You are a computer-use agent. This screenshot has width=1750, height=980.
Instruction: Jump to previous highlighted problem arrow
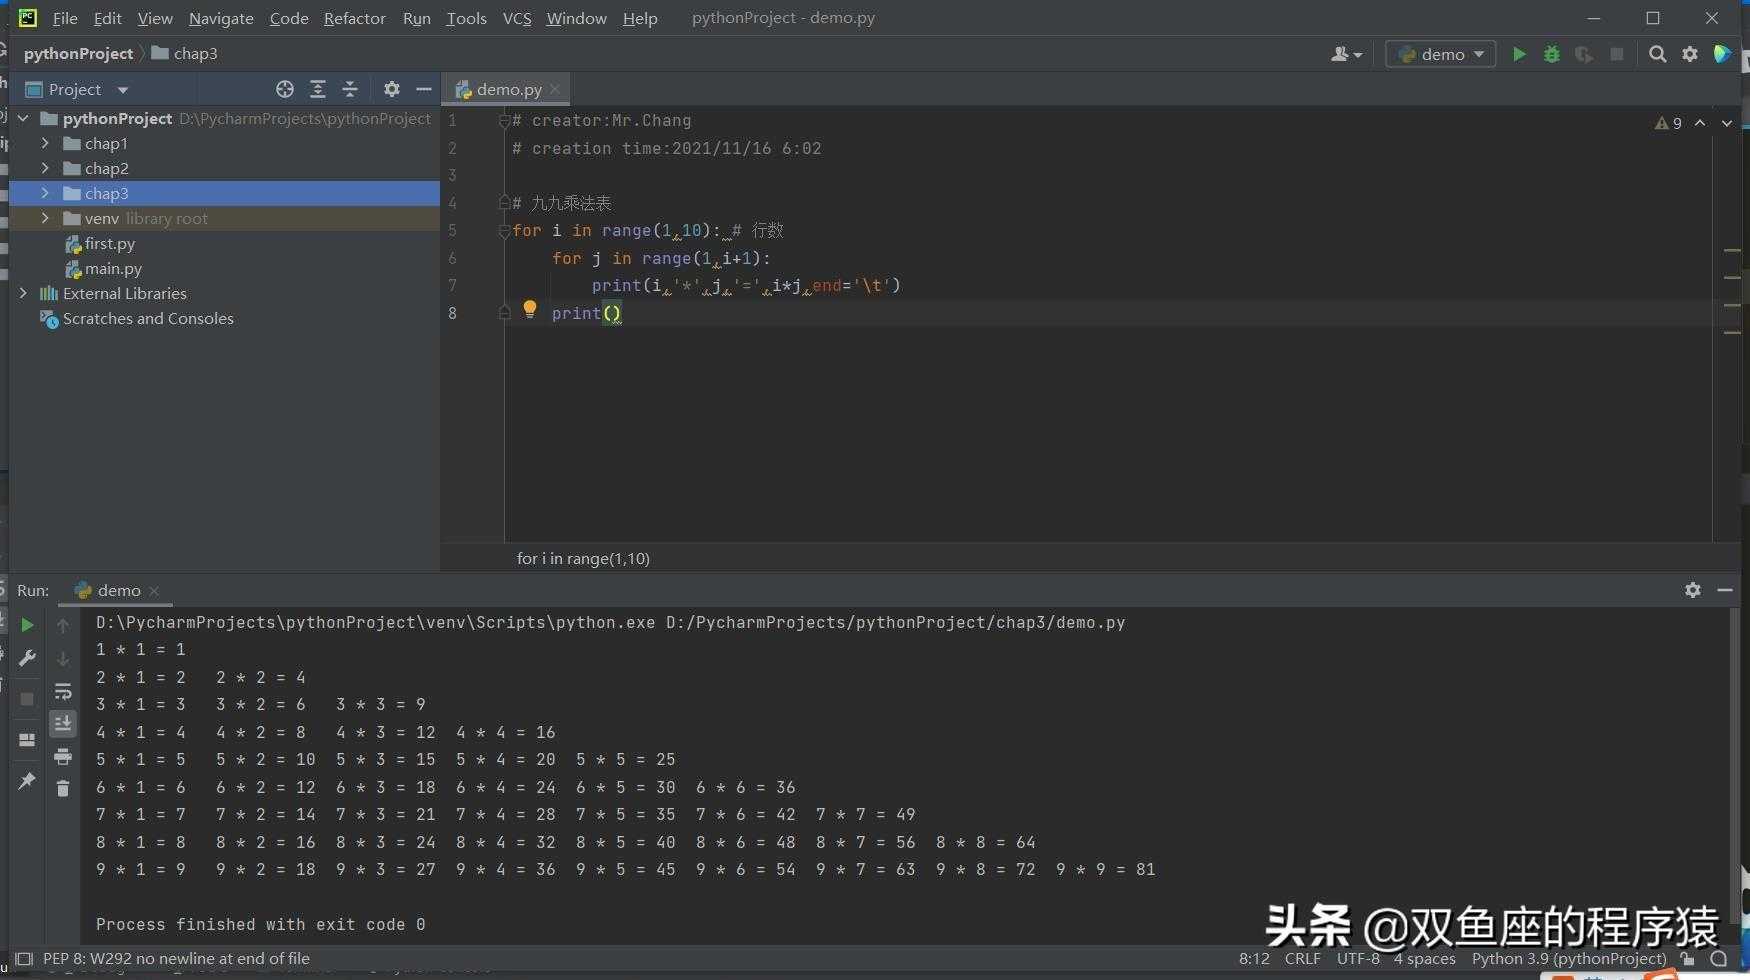pos(1700,123)
